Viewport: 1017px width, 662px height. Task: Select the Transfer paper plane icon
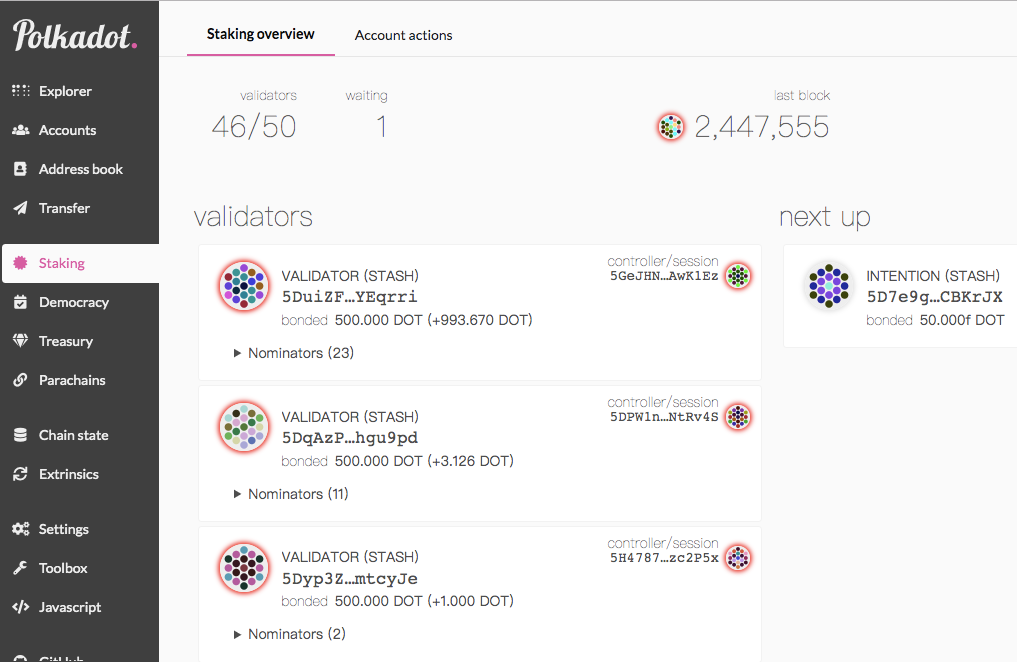pos(21,208)
